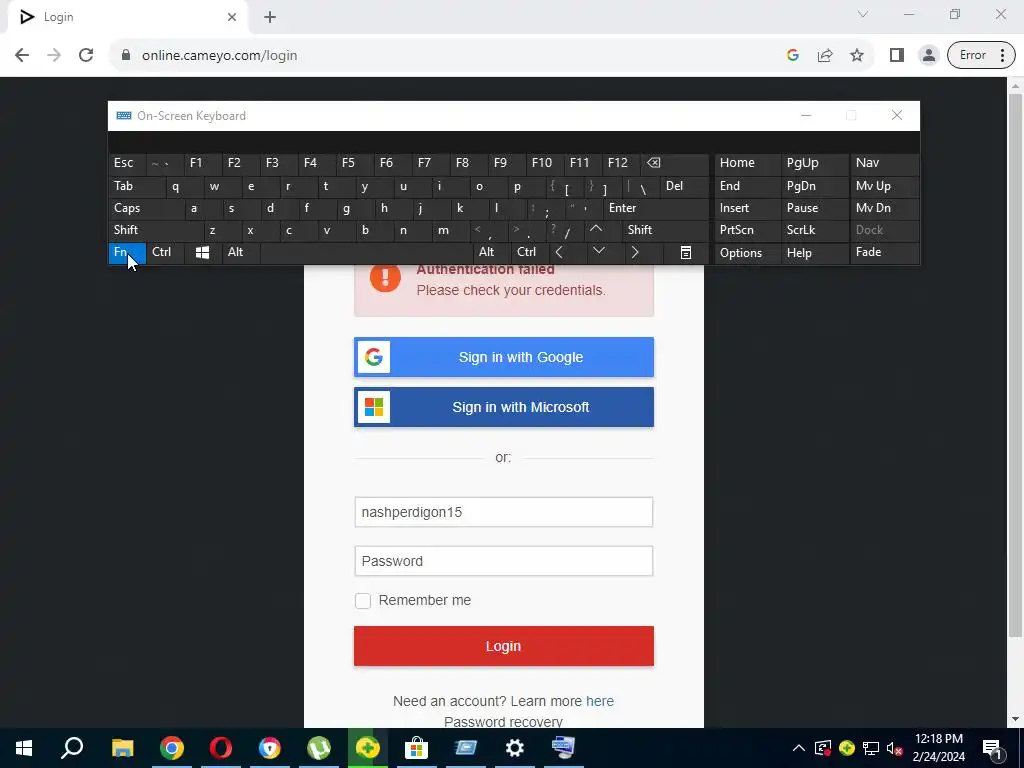Tap the PgDn key on On-Screen Keyboard

(x=814, y=186)
